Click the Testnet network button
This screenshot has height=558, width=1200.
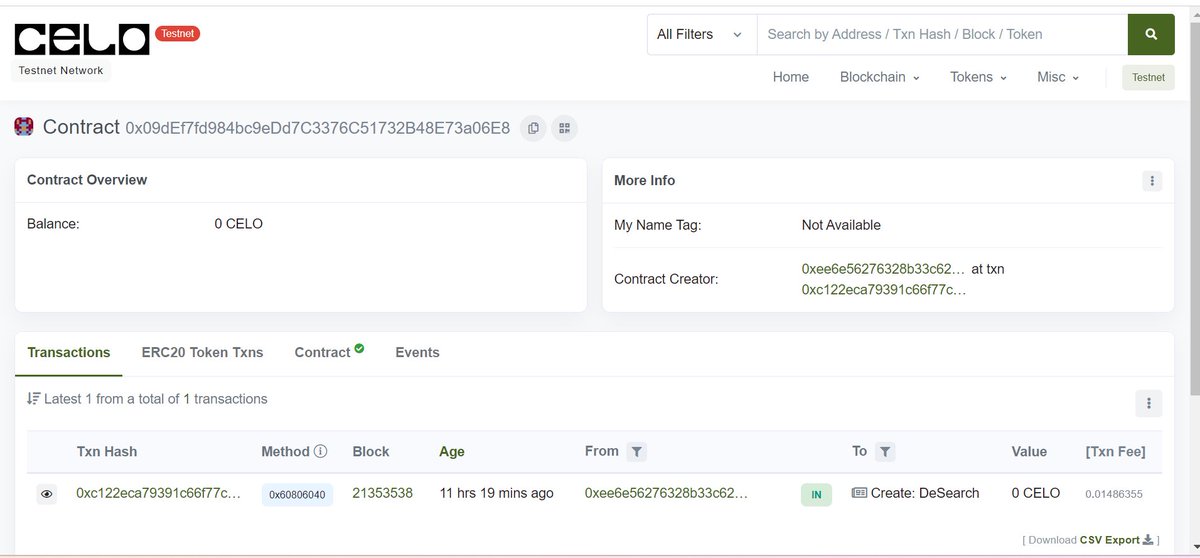coord(1148,77)
